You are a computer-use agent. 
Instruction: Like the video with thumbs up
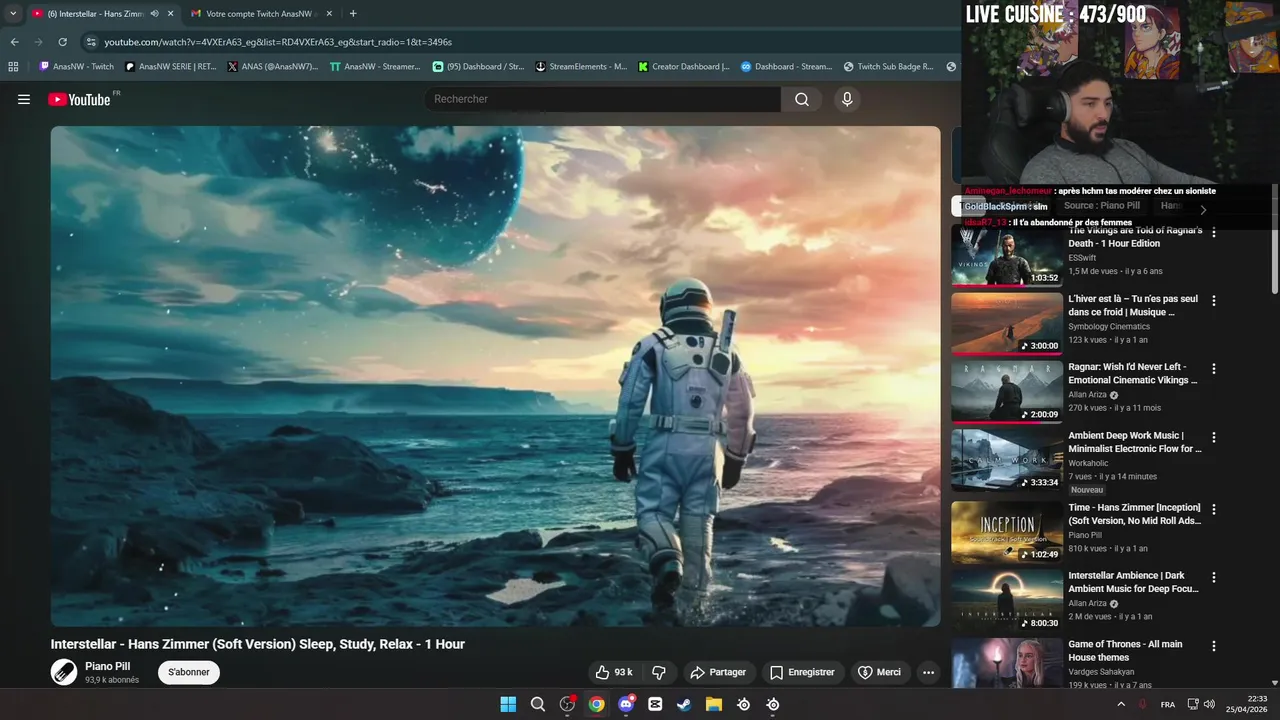click(614, 672)
